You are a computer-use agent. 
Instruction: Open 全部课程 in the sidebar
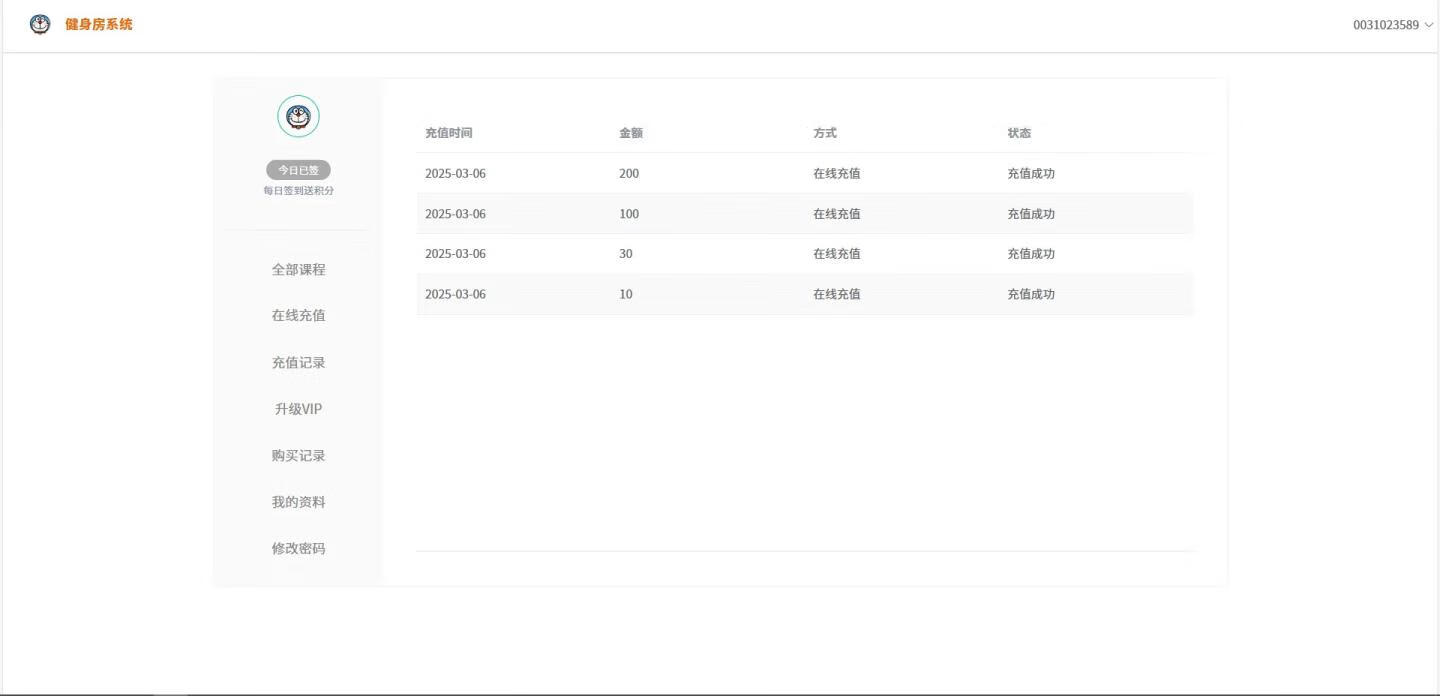298,270
